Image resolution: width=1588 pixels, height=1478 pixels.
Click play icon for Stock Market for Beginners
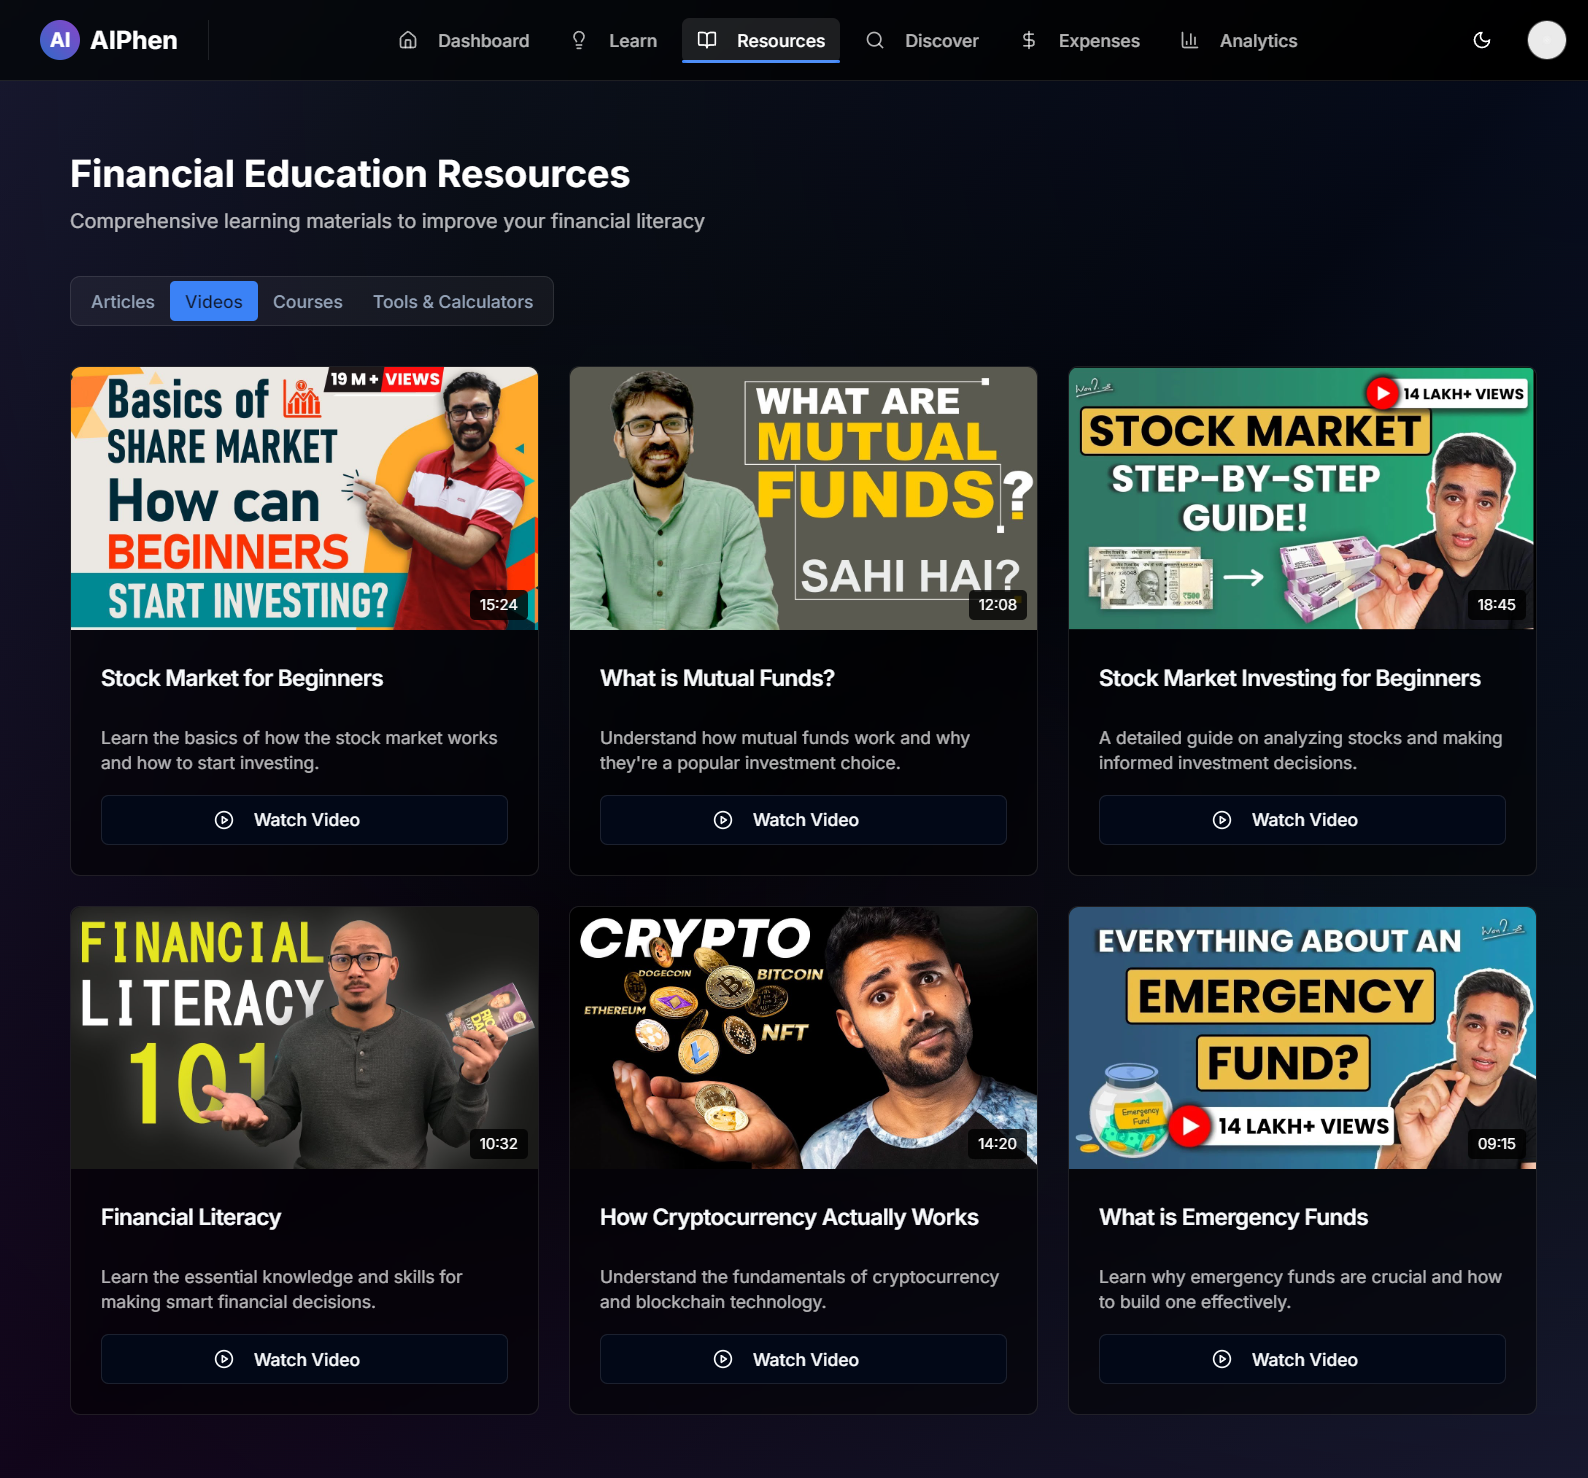click(224, 820)
